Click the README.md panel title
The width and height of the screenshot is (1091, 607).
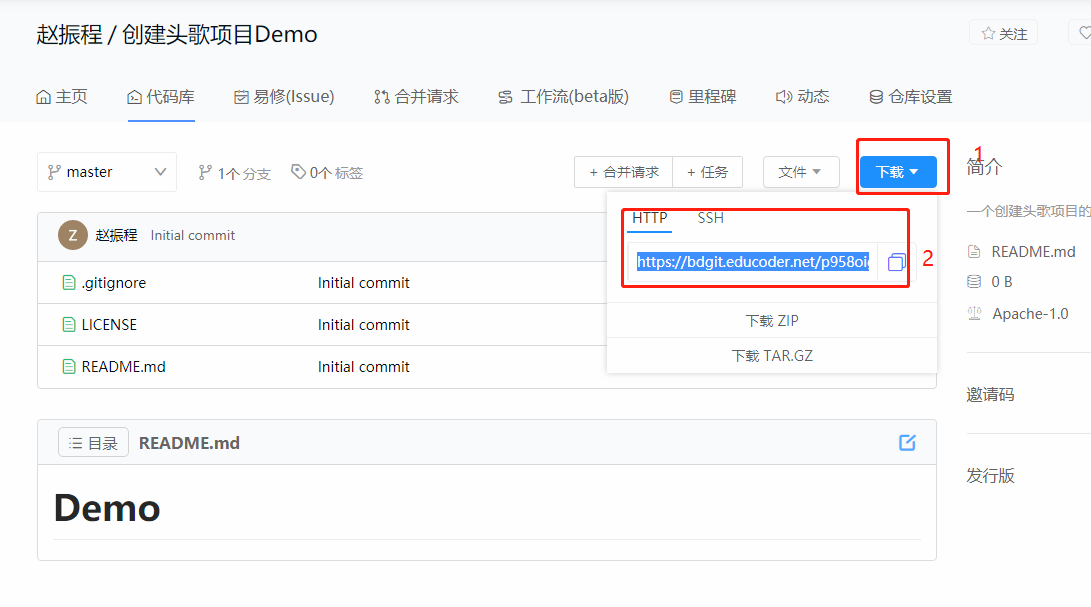tap(189, 443)
